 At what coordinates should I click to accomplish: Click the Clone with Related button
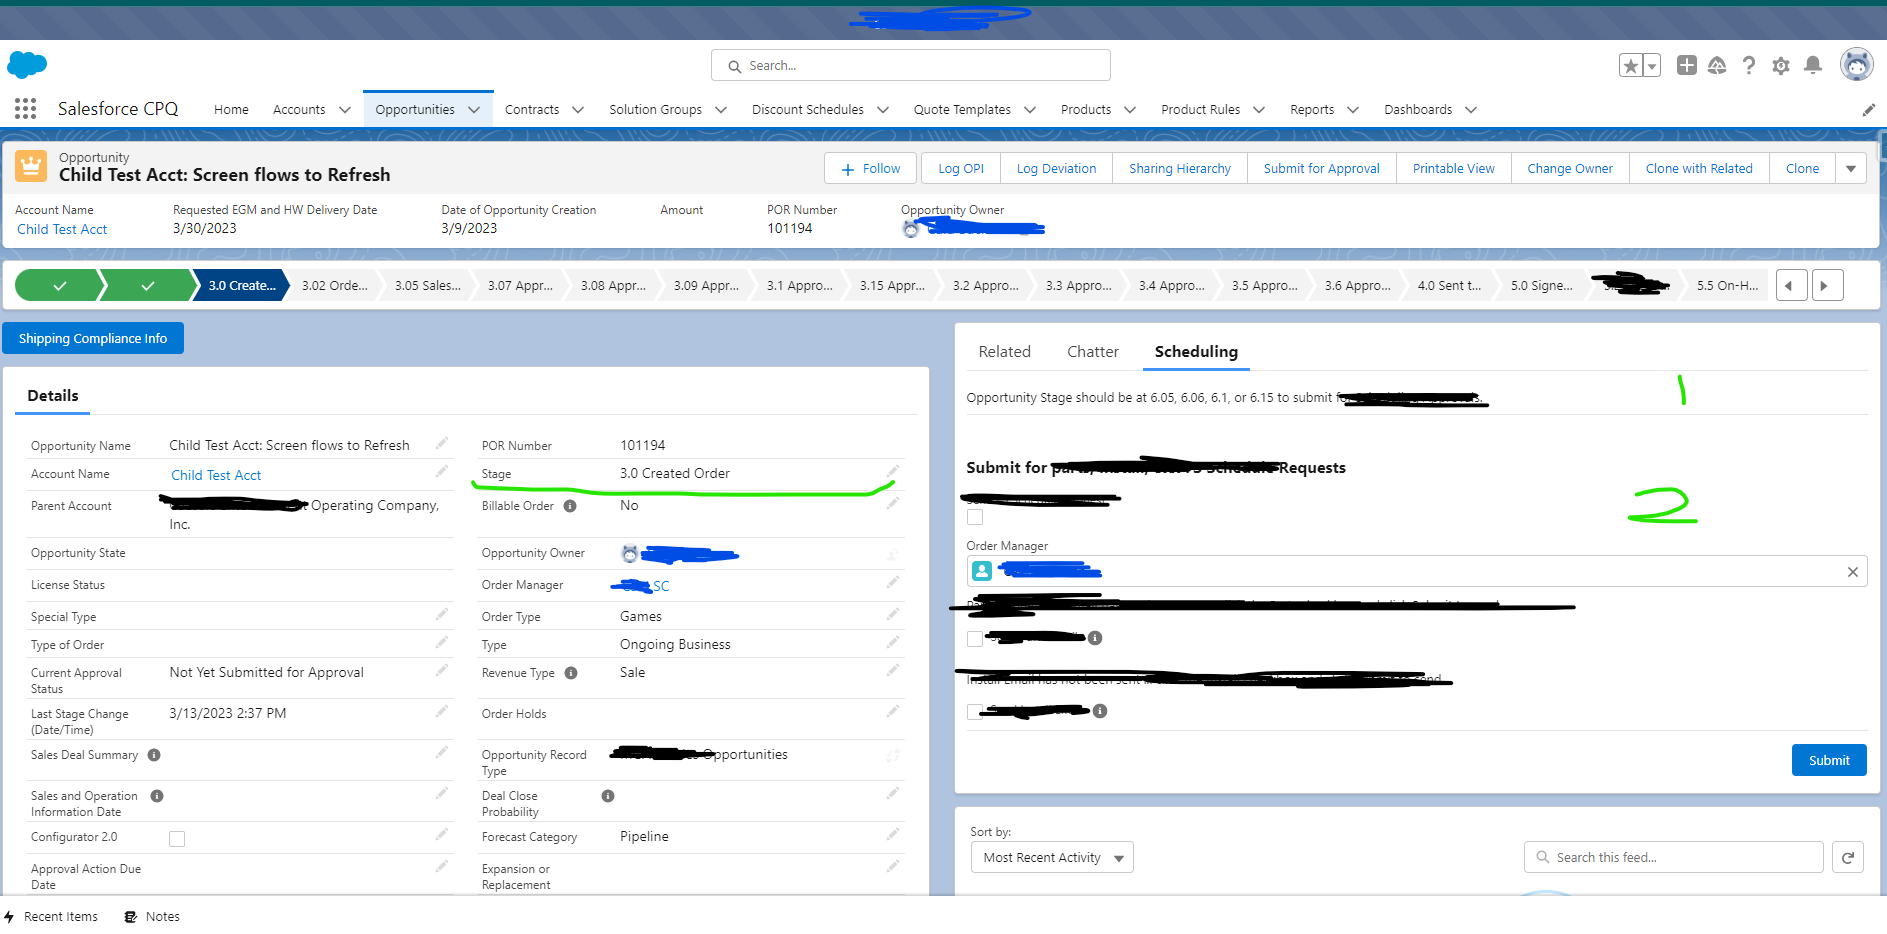click(1699, 168)
